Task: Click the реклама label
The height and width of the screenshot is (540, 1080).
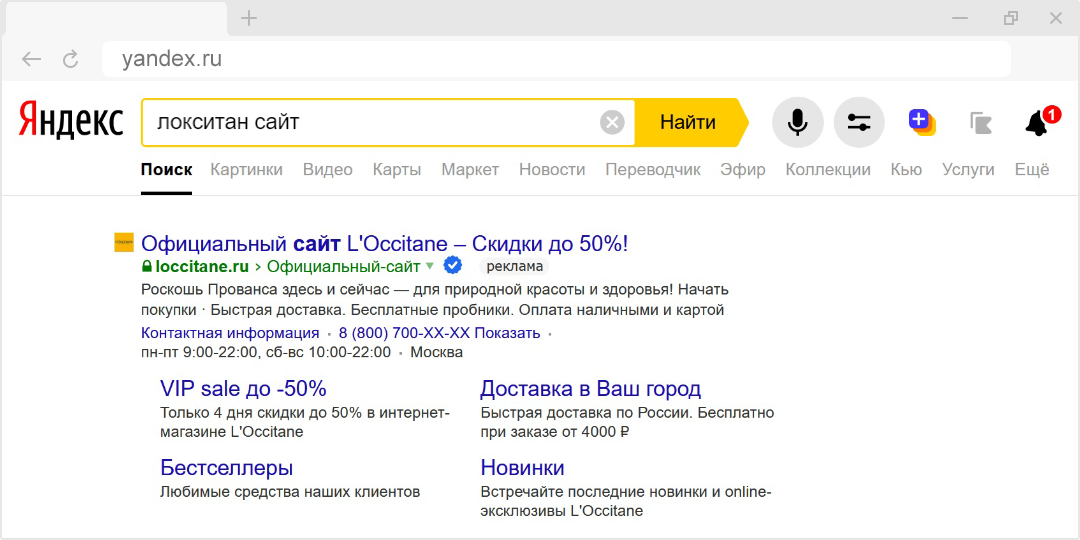Action: [x=515, y=266]
